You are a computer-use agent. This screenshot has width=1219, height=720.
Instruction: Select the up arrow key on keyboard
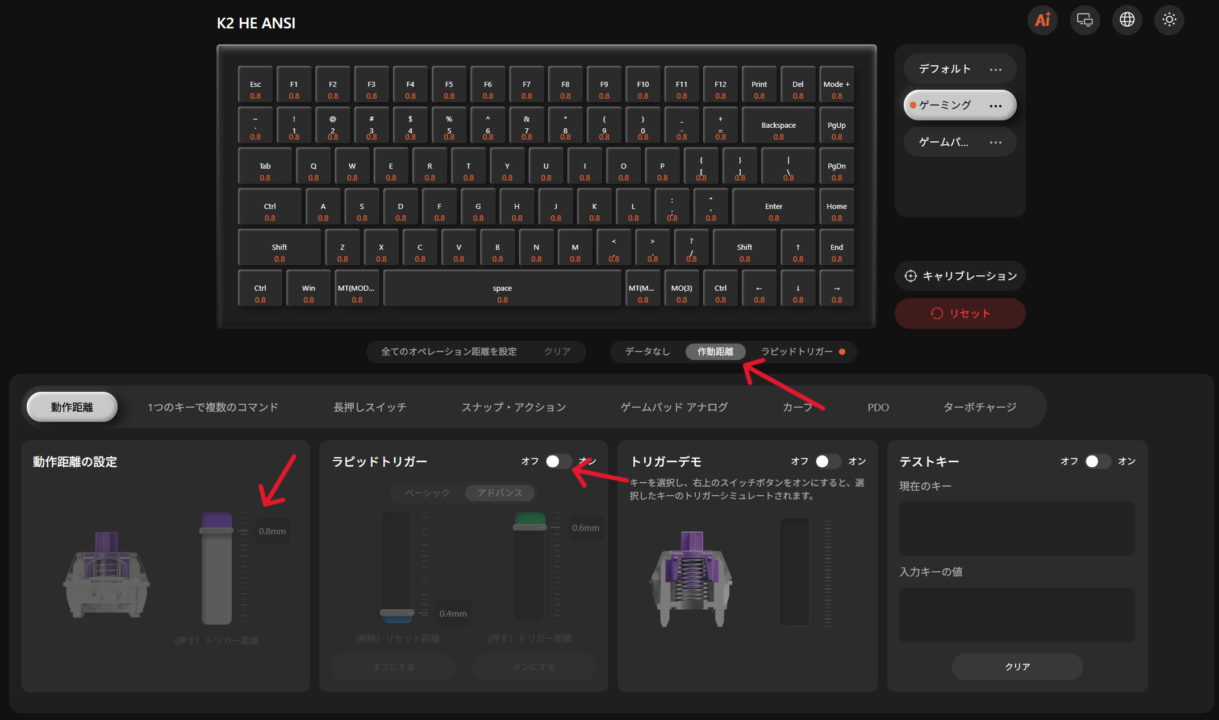[798, 248]
